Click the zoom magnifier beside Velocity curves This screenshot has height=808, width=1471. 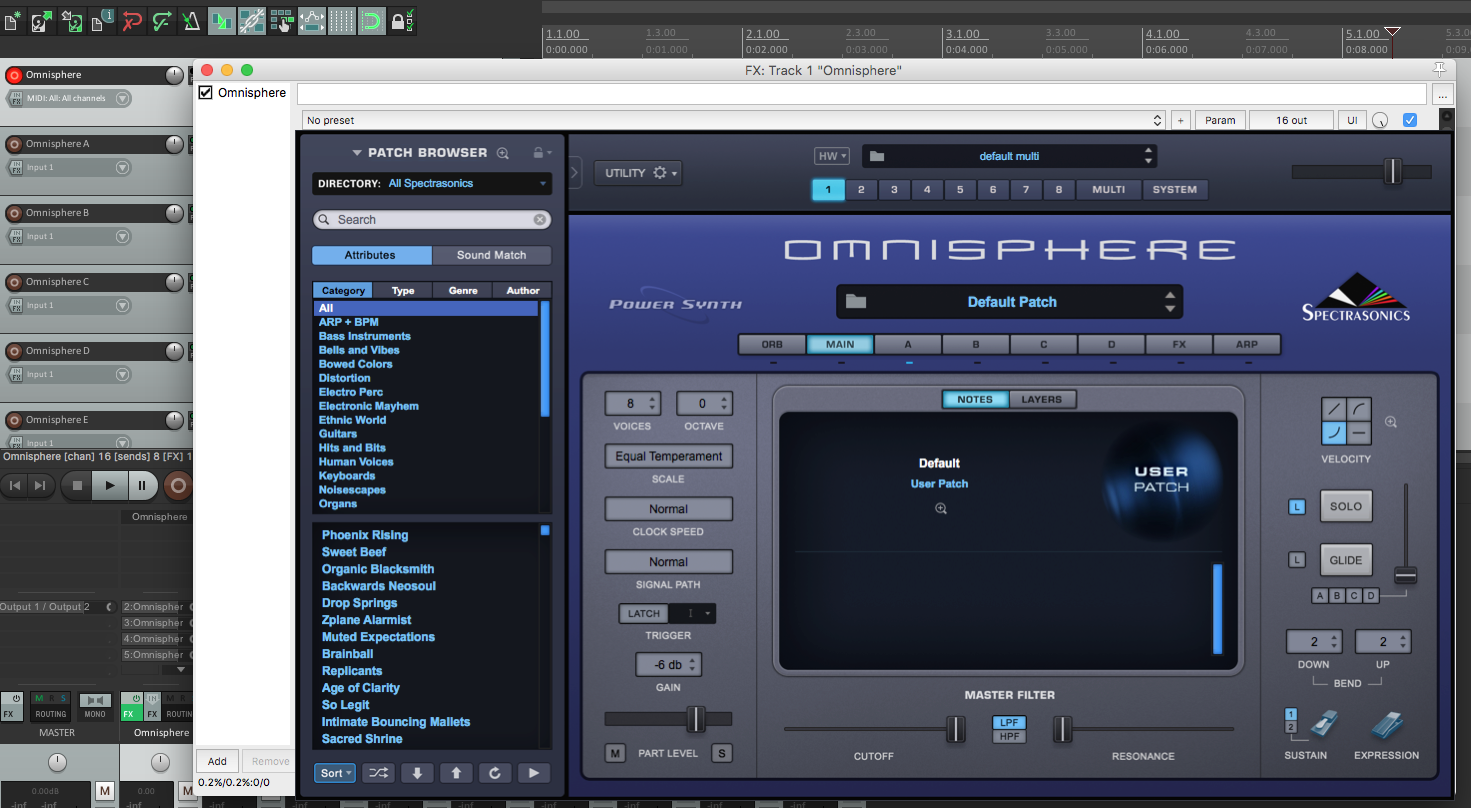tap(1391, 422)
